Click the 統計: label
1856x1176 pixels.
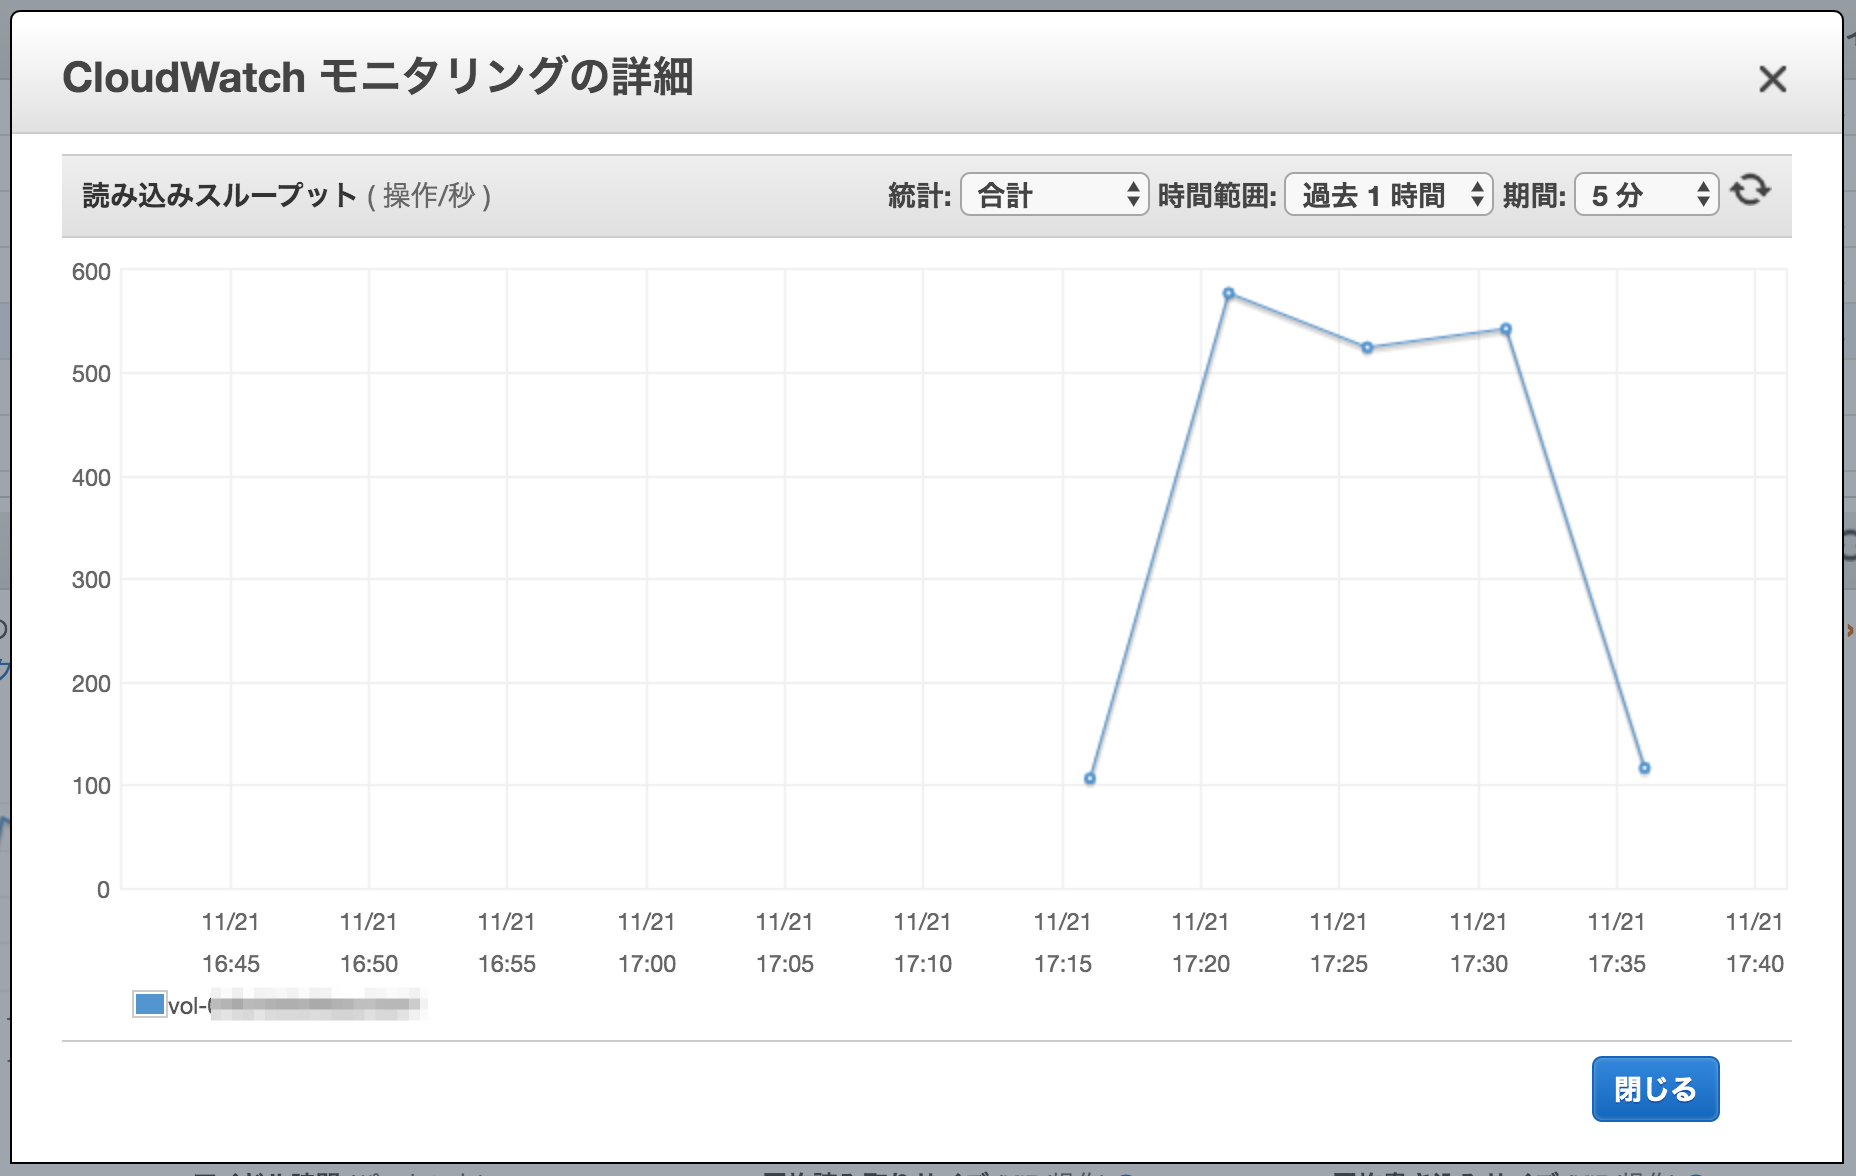click(919, 195)
